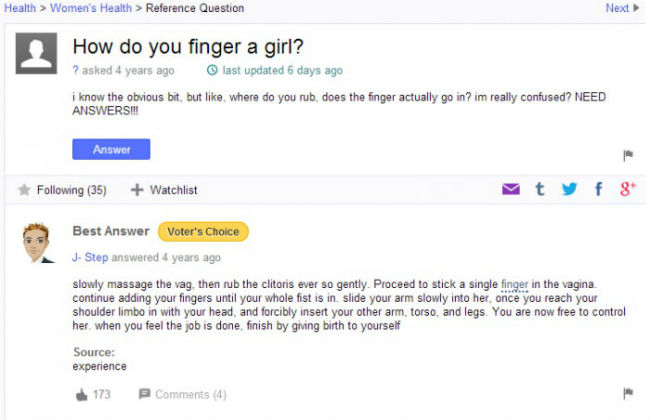This screenshot has height=420, width=650.
Task: Toggle following with the star icon
Action: pos(24,190)
